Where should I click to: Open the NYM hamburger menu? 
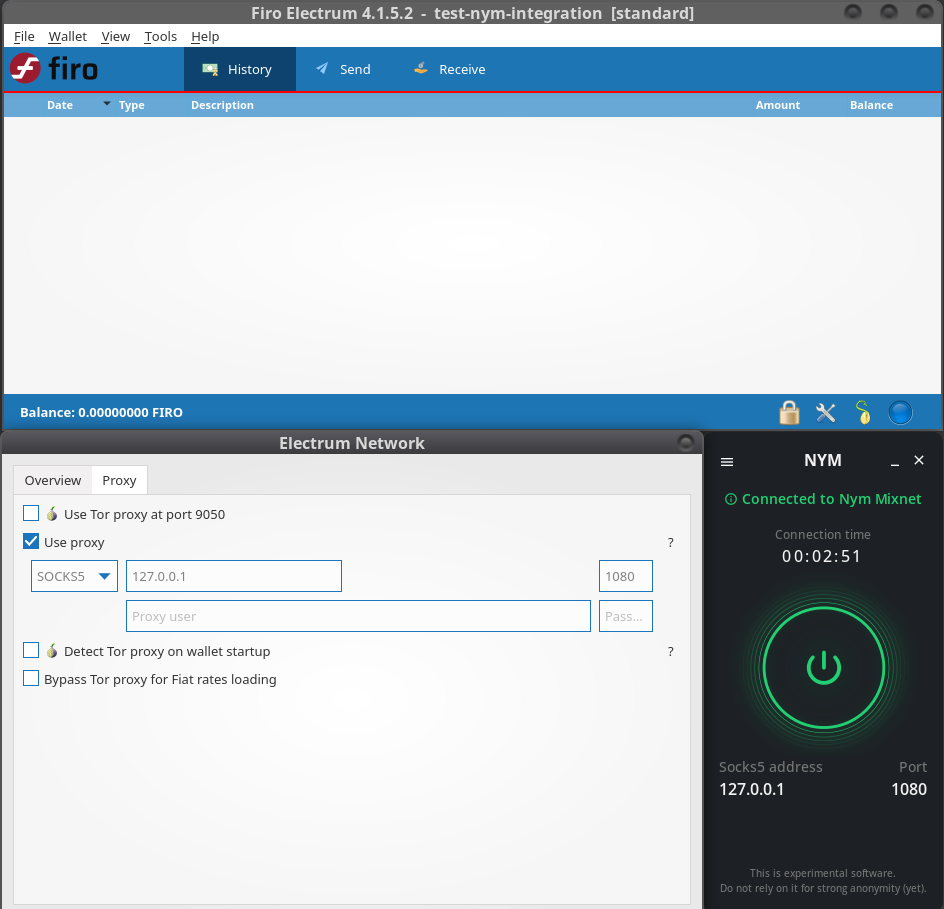(x=727, y=462)
